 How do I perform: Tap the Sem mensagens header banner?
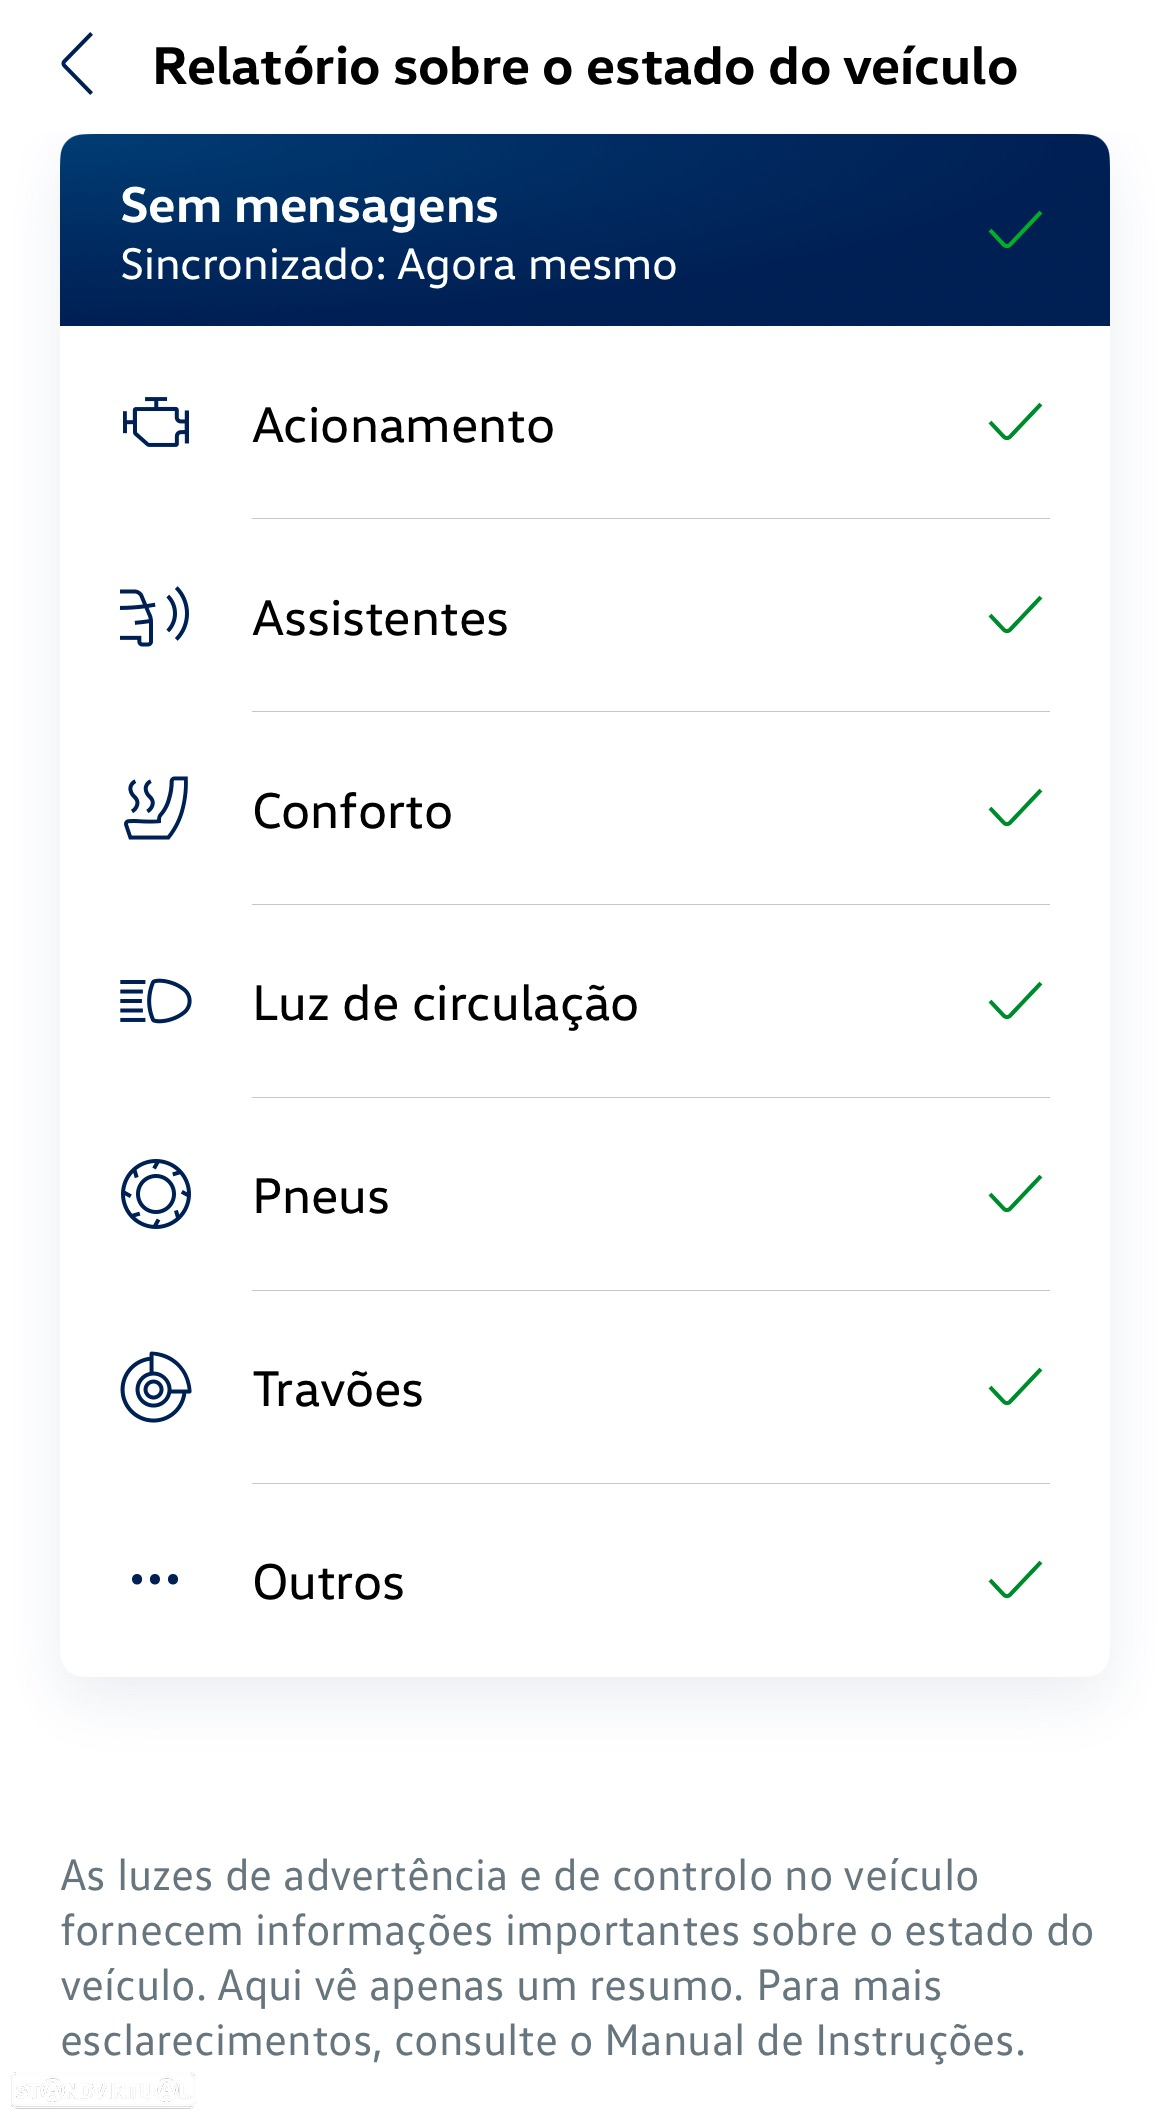tap(585, 230)
